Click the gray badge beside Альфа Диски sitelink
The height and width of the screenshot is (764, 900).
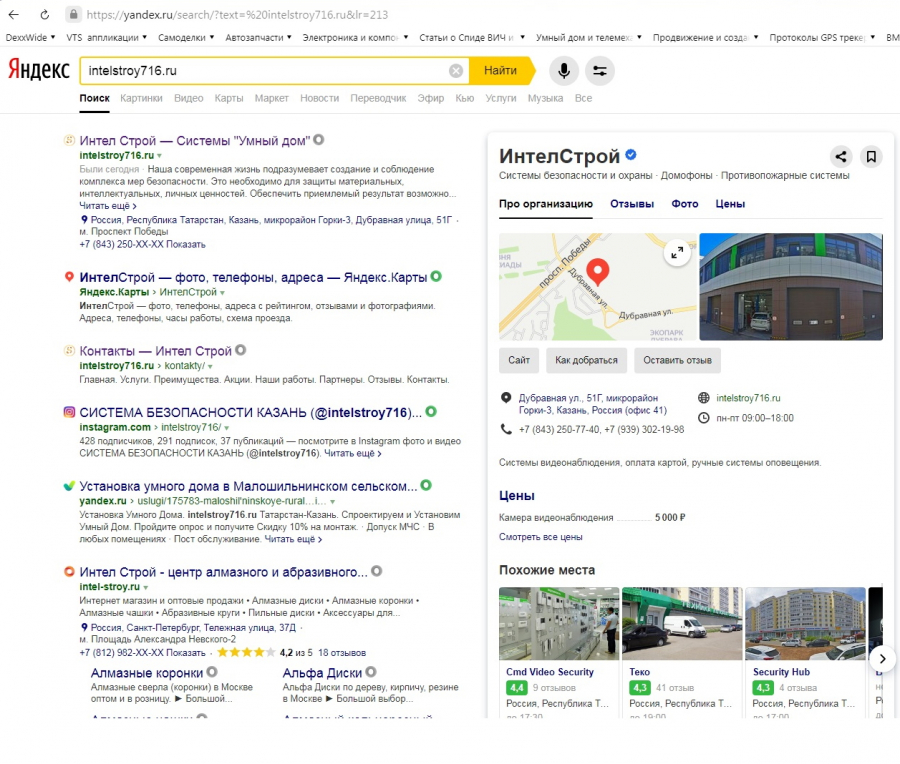pos(371,671)
